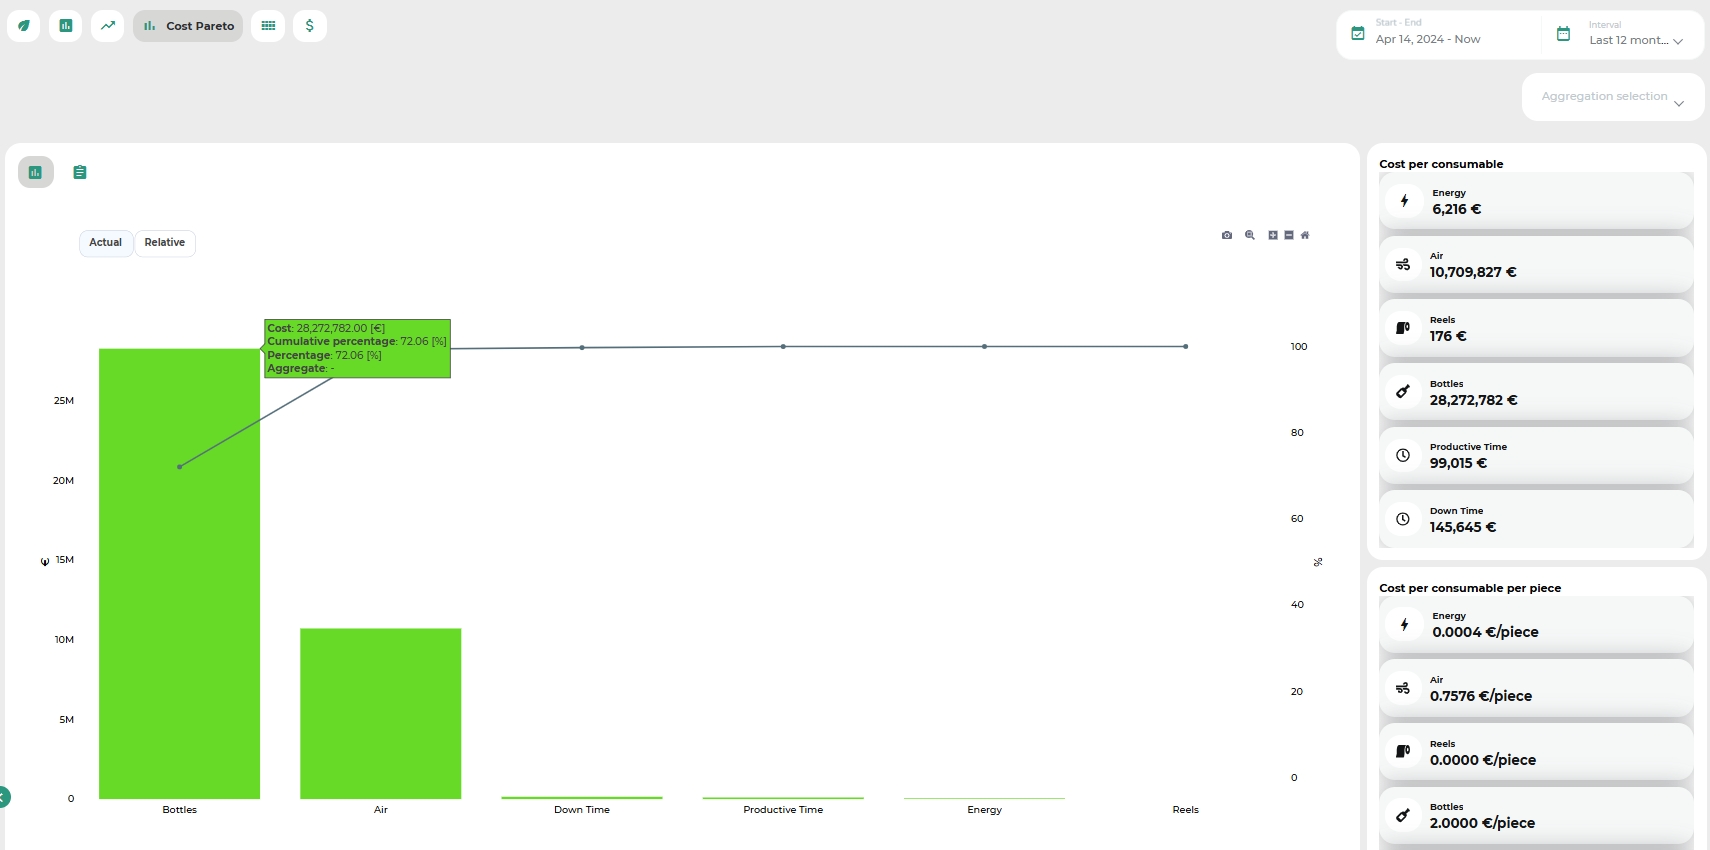Activate the chart zoom magnifier tool
Screen dimensions: 1710x850
[1250, 235]
